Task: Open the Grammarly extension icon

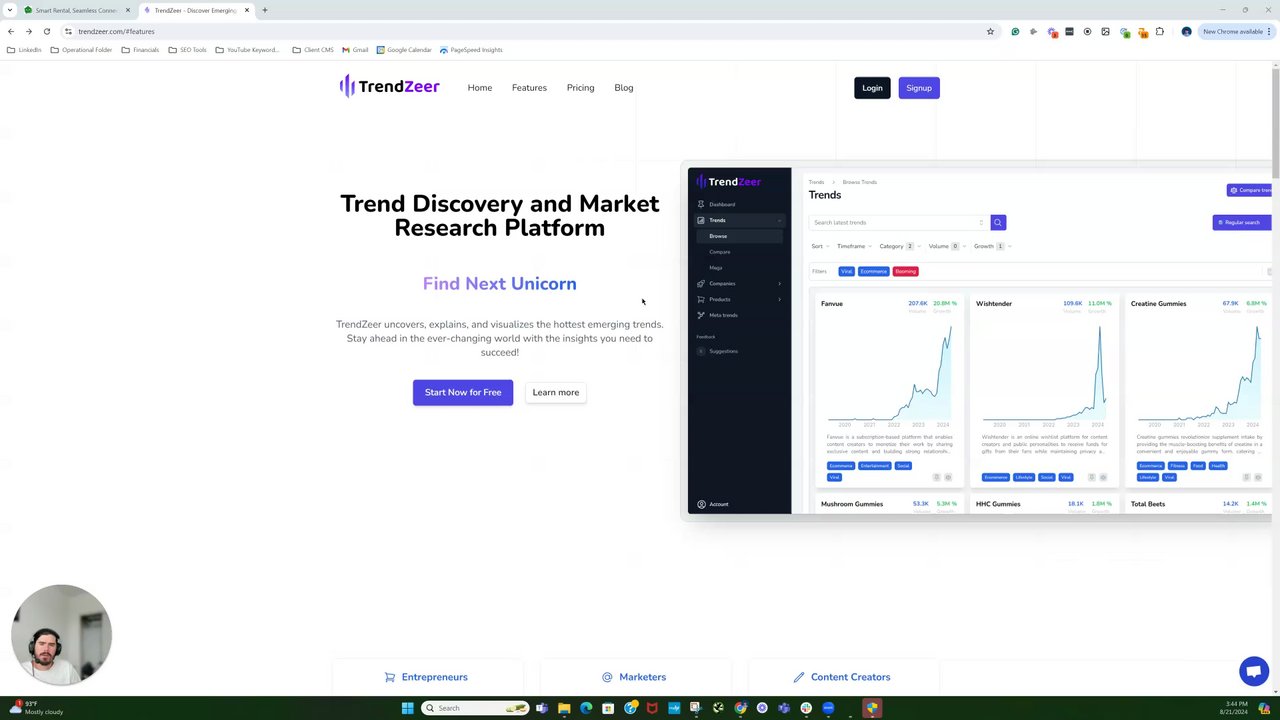Action: click(x=1015, y=31)
